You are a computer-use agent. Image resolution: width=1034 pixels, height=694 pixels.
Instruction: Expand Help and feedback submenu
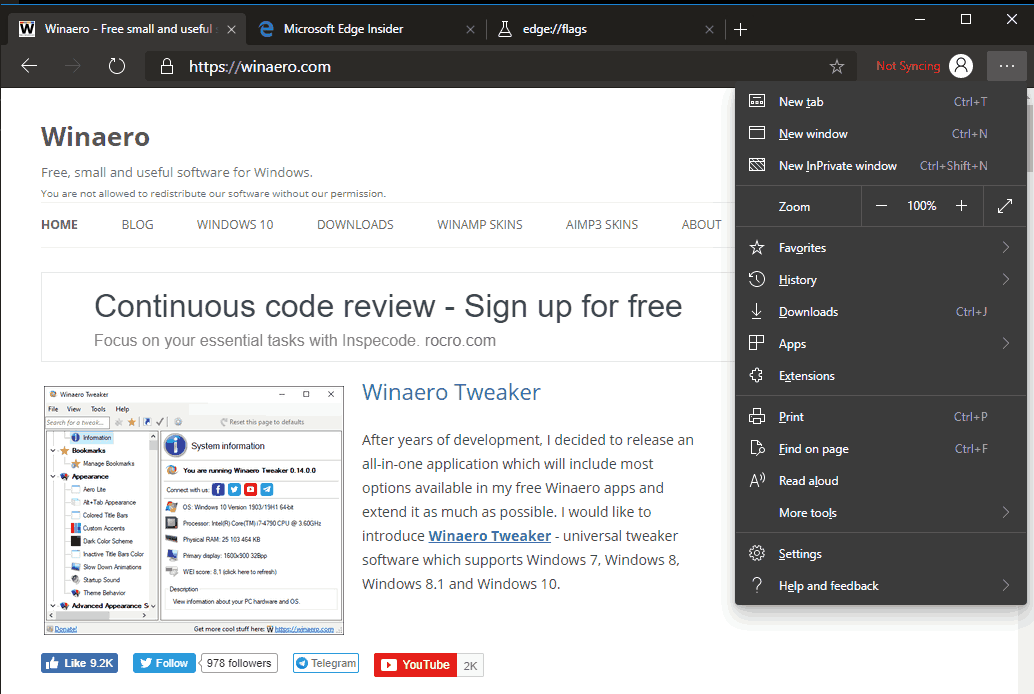[x=881, y=586]
